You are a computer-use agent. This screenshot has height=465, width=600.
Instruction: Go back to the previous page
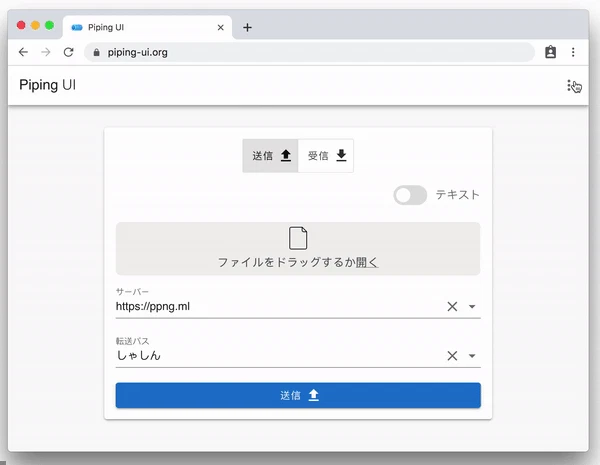23,52
